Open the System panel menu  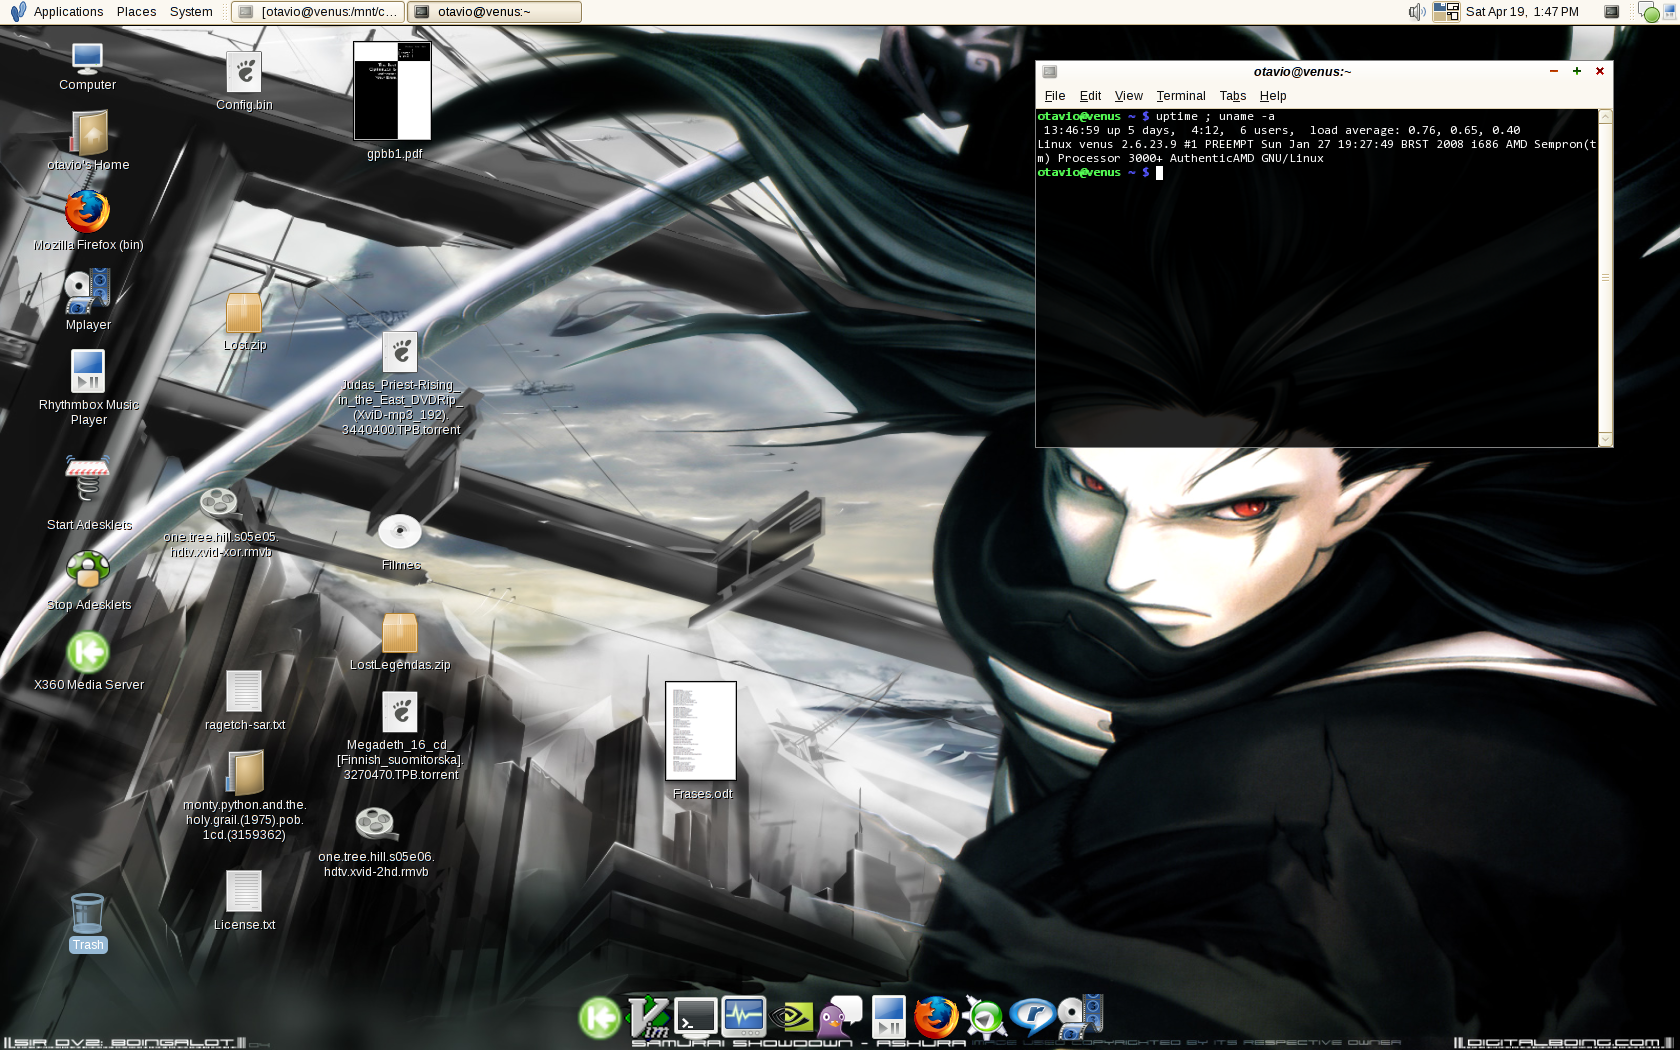click(191, 12)
